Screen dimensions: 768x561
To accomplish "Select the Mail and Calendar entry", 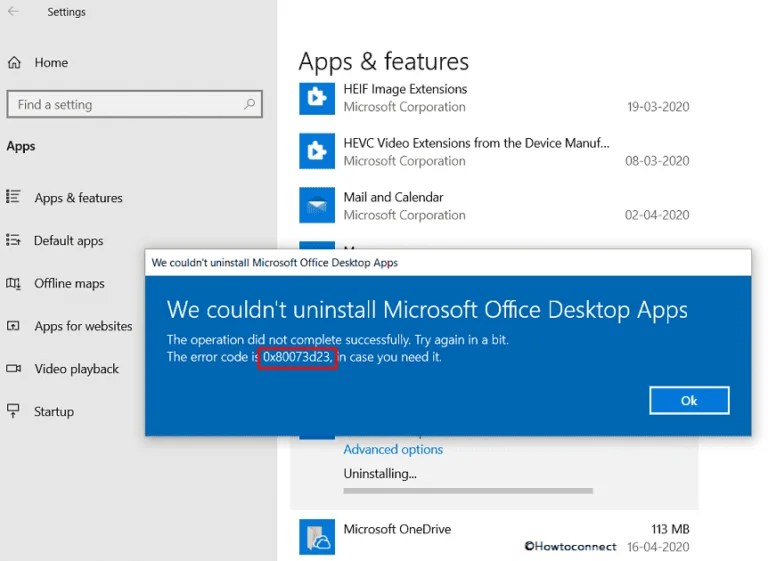I will tap(494, 205).
